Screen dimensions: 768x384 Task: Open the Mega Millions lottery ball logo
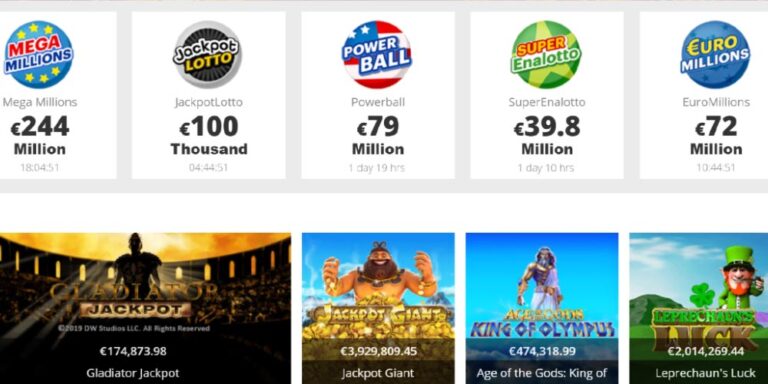tap(39, 54)
